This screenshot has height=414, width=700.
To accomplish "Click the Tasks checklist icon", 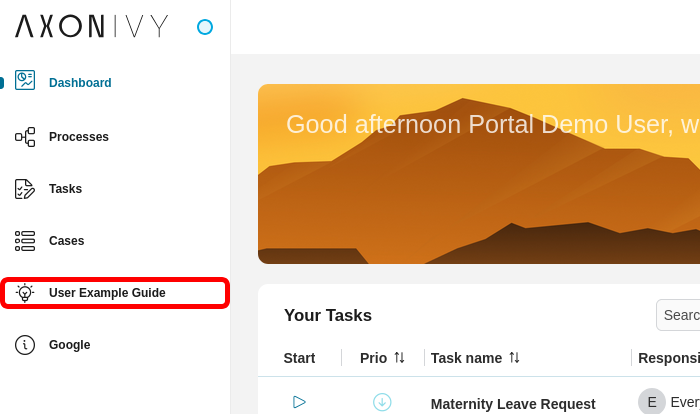I will click(x=25, y=189).
